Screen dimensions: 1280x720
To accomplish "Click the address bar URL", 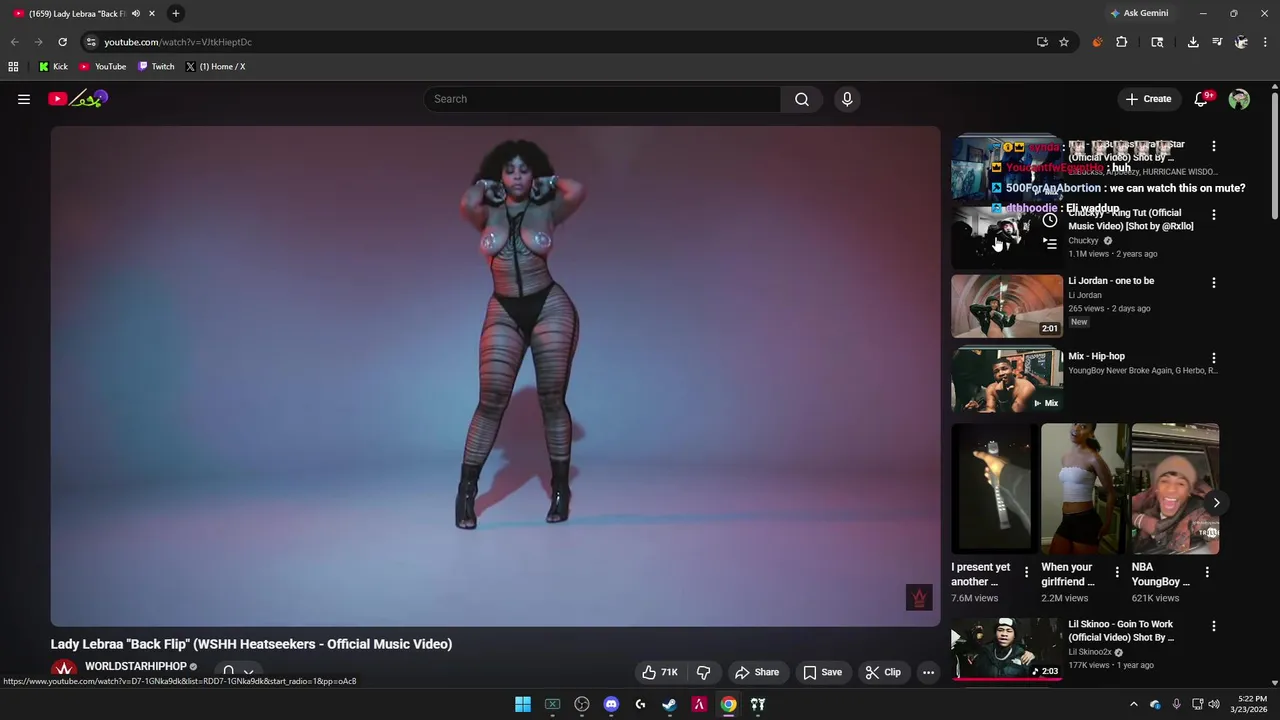I will click(178, 42).
